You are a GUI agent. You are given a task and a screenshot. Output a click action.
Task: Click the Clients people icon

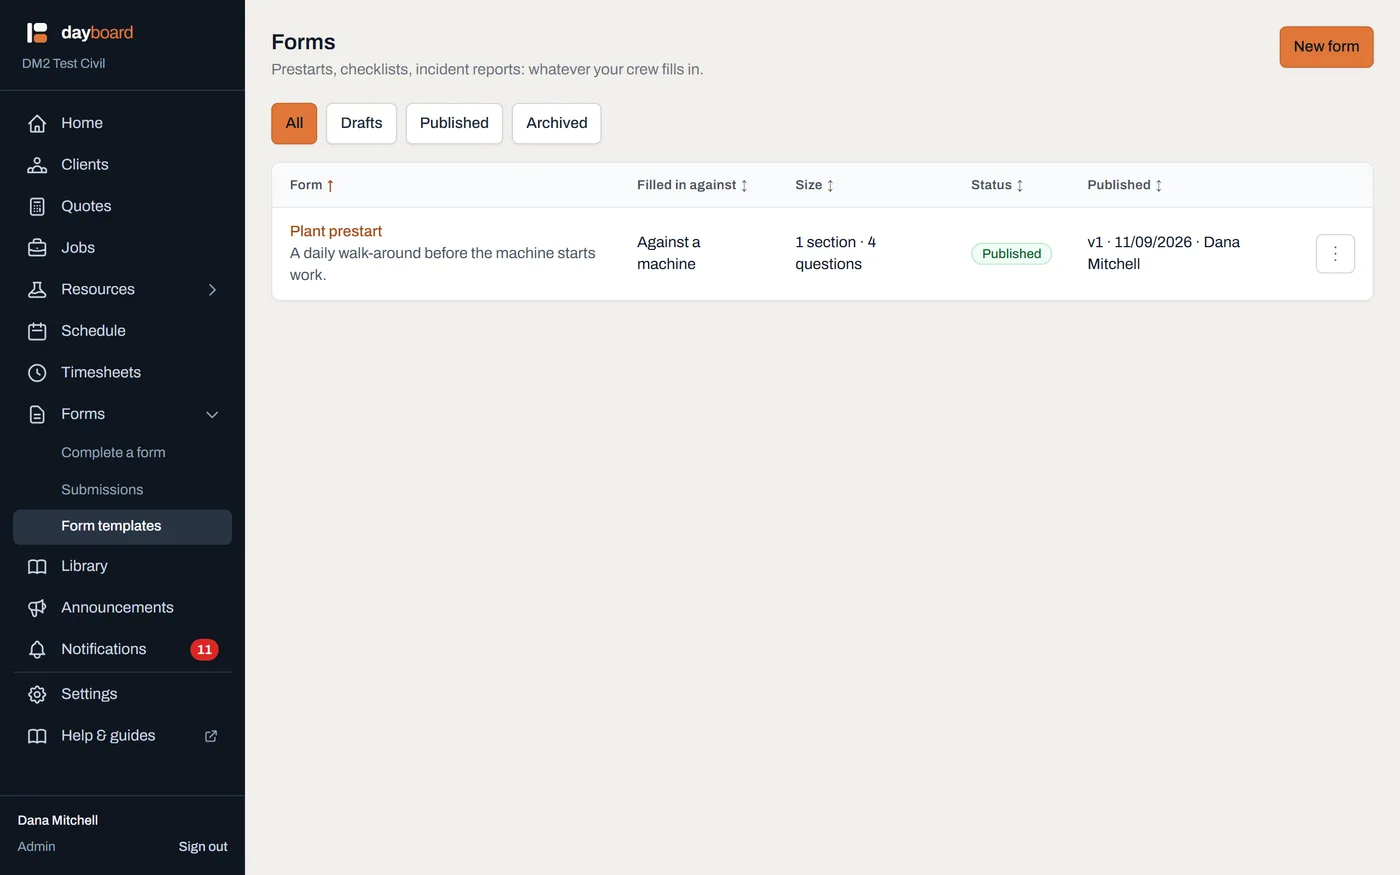[37, 165]
